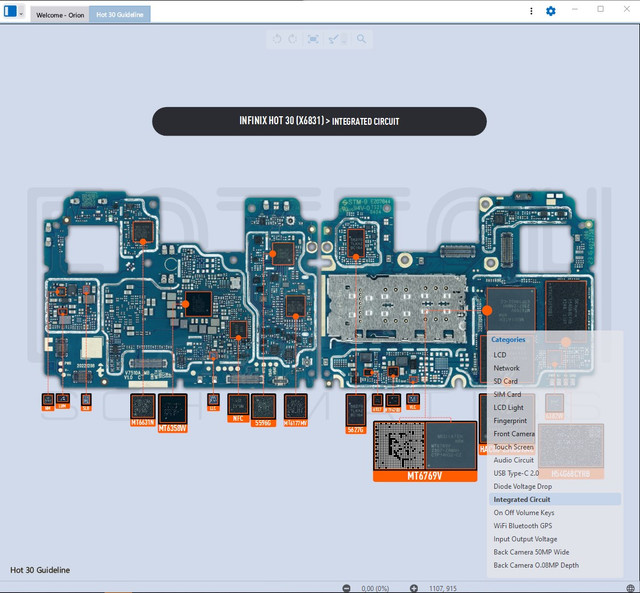Open the settings gear icon

click(x=551, y=11)
